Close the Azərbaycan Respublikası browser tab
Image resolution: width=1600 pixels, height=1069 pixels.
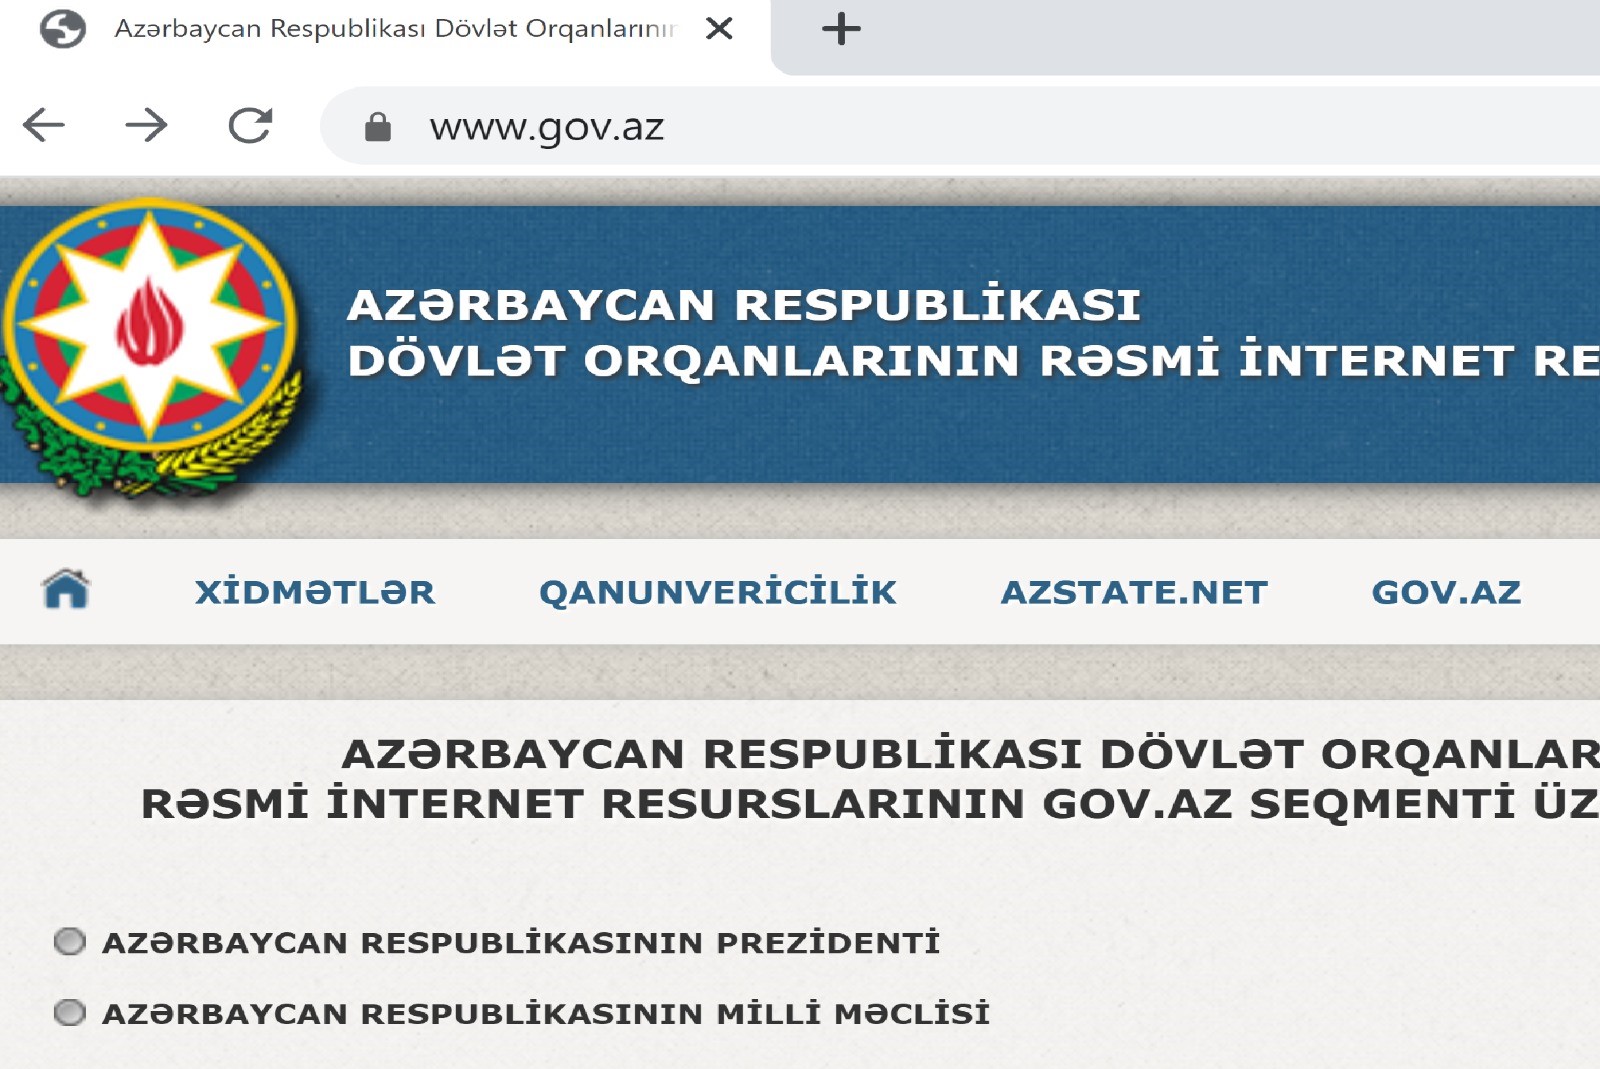pos(719,29)
